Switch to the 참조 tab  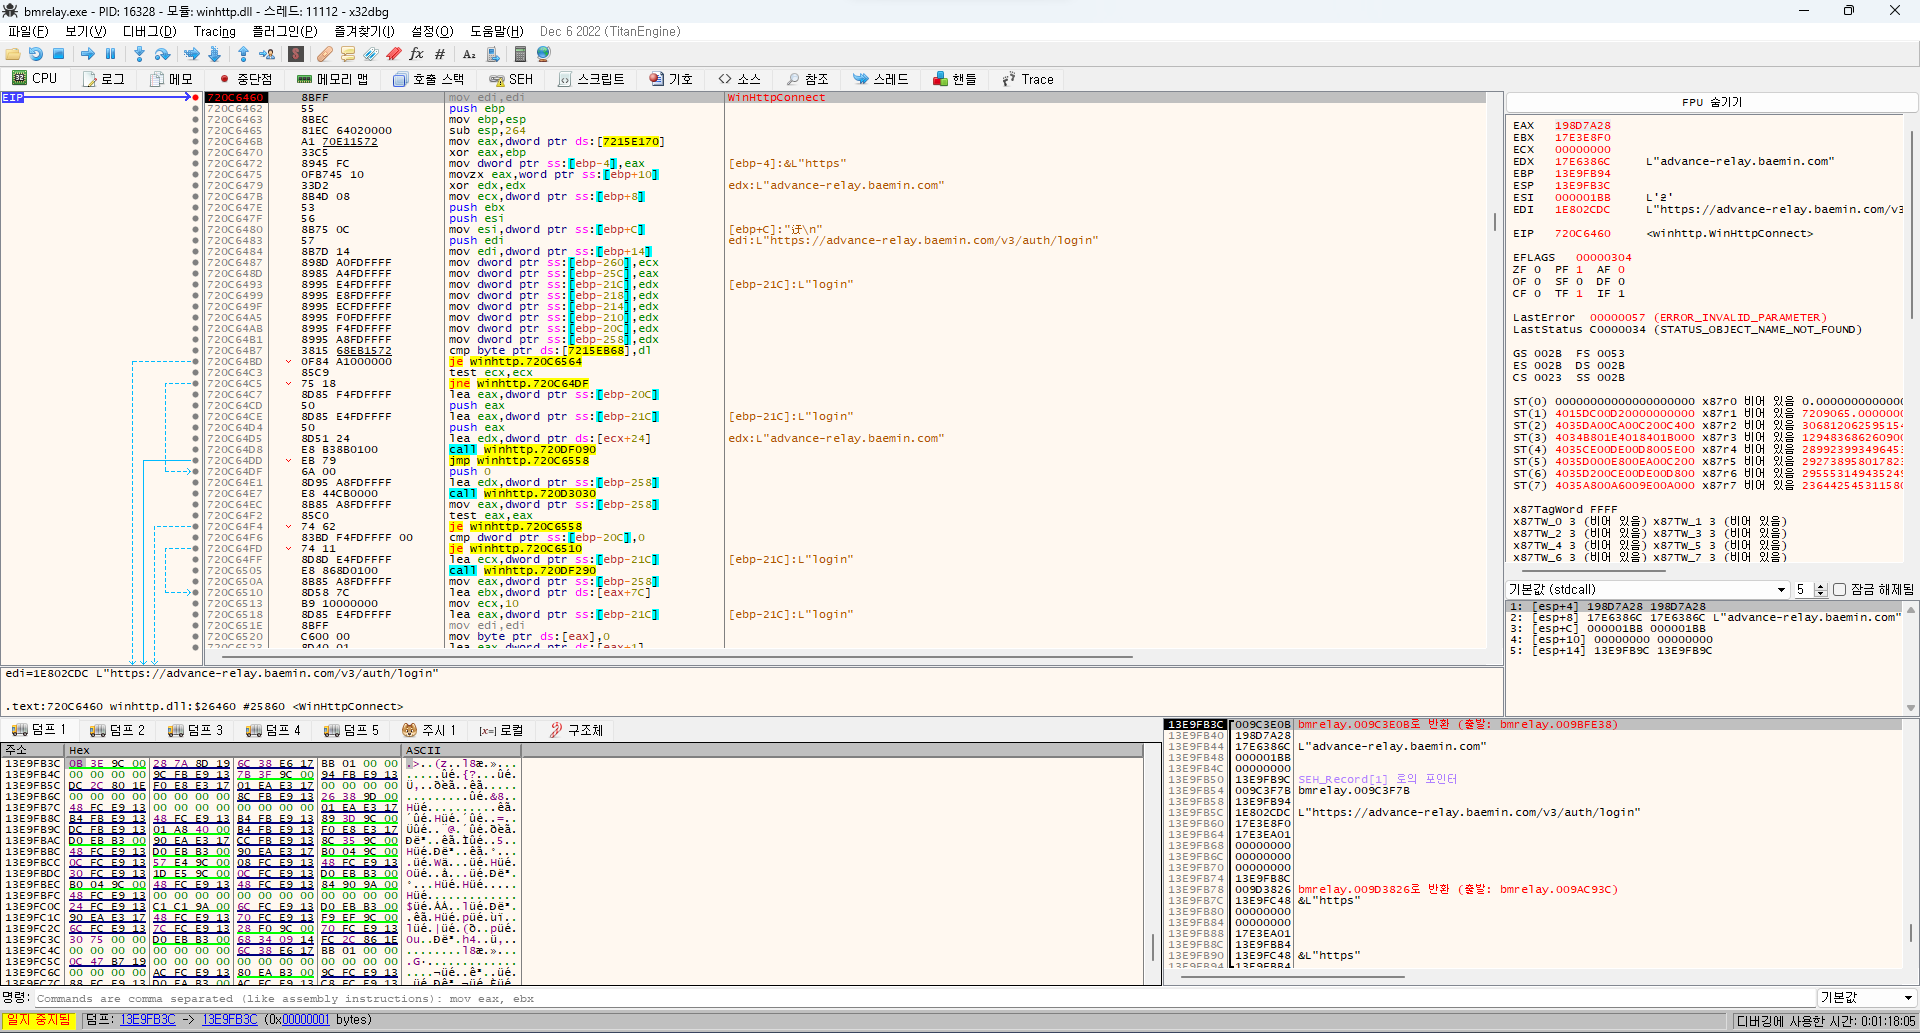tap(808, 79)
